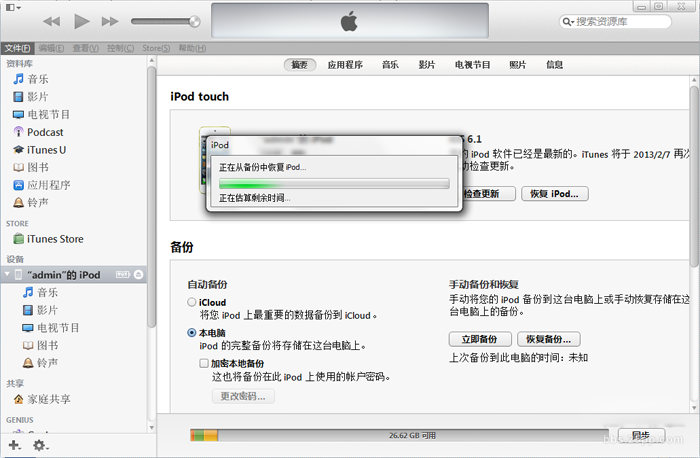Click the volume slider knob
700x458 pixels.
pyautogui.click(x=195, y=21)
